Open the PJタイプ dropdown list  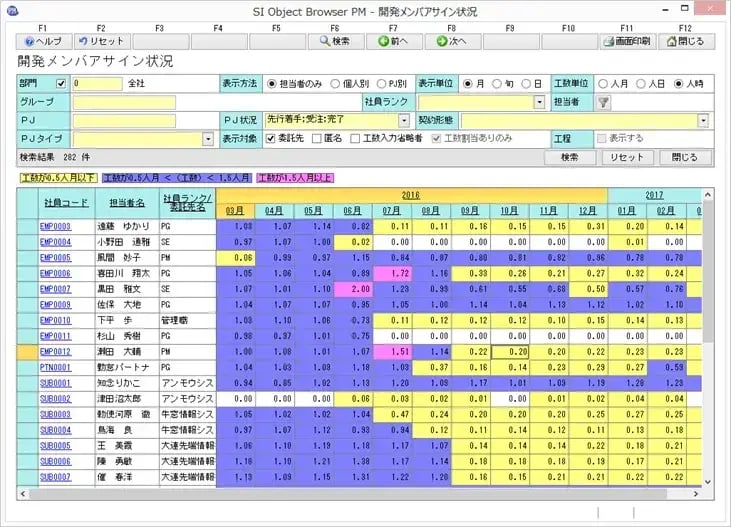coord(208,138)
